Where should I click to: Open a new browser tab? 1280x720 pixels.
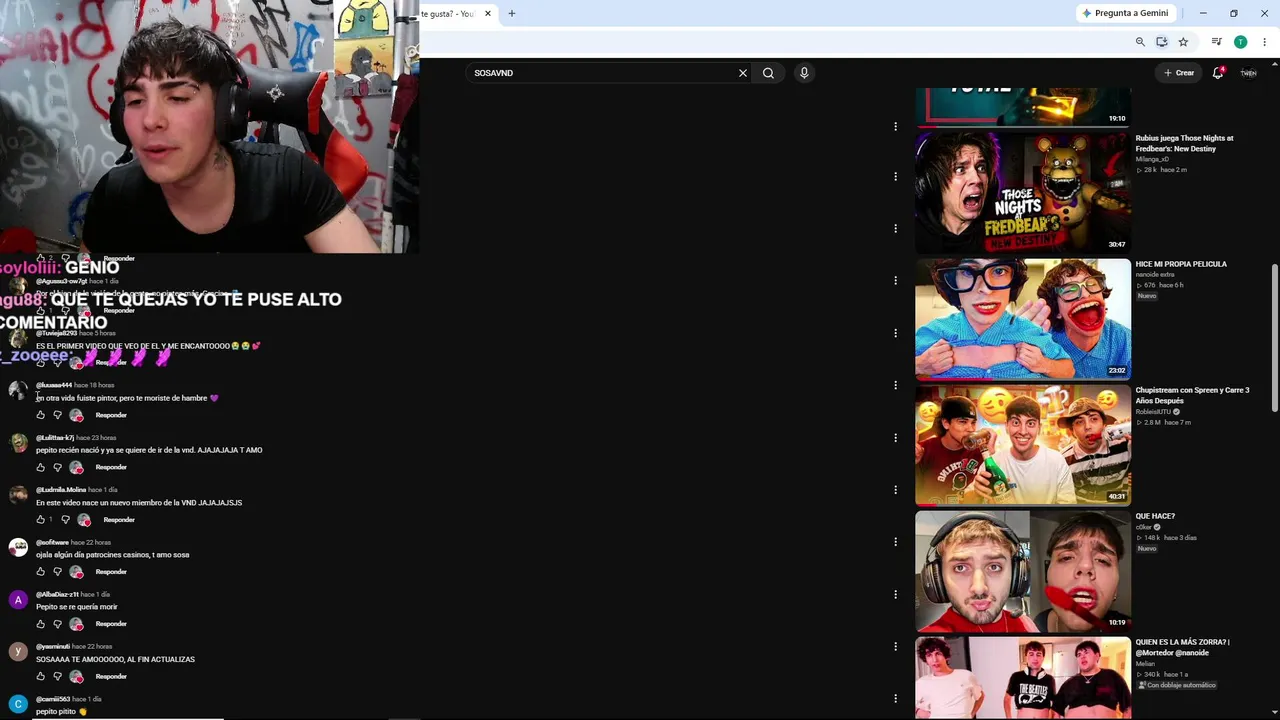click(x=512, y=14)
